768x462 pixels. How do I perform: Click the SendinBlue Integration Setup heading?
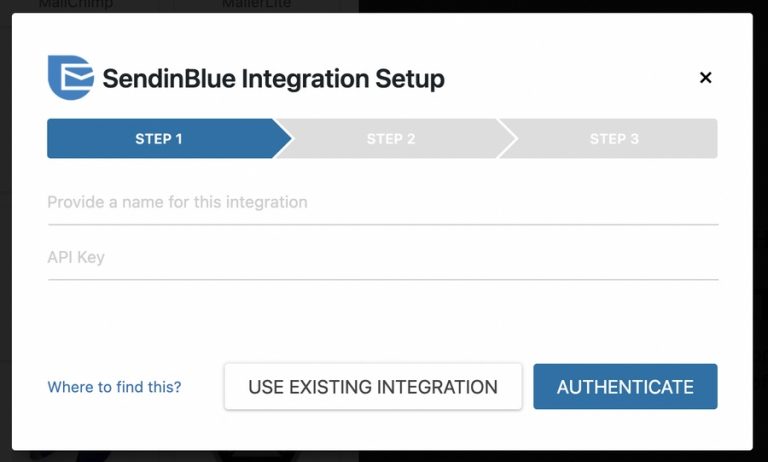(x=273, y=78)
